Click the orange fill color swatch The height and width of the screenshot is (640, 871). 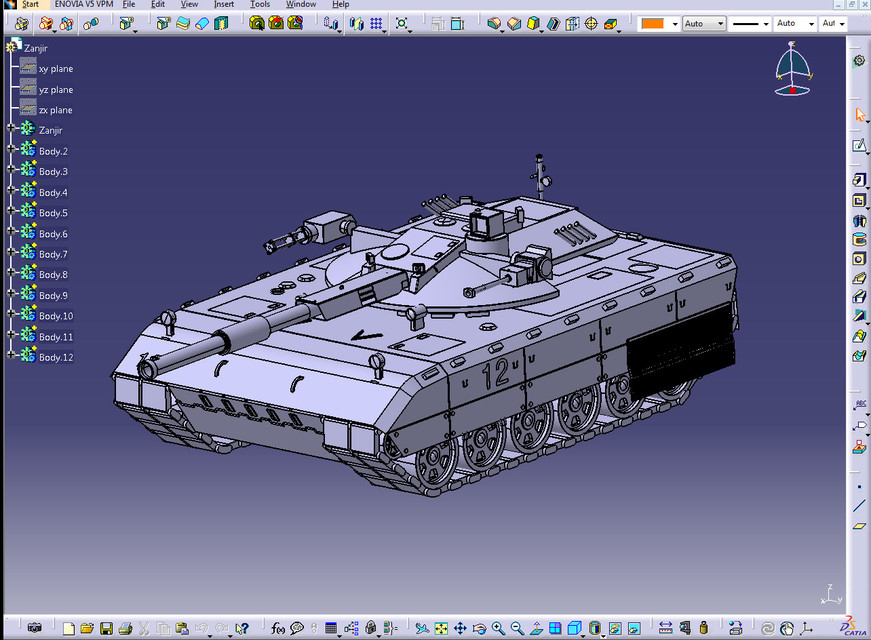(652, 22)
